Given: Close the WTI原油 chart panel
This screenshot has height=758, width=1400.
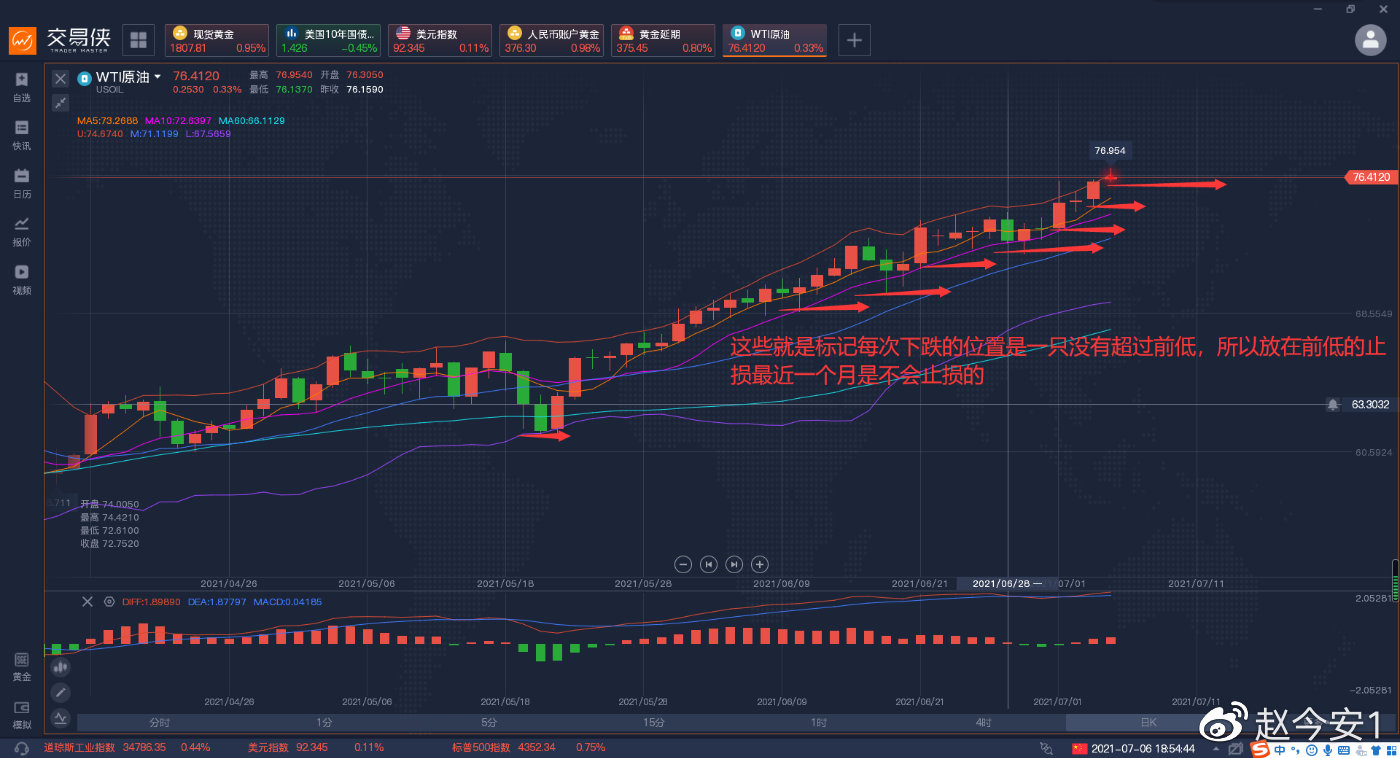Looking at the screenshot, I should (x=60, y=77).
